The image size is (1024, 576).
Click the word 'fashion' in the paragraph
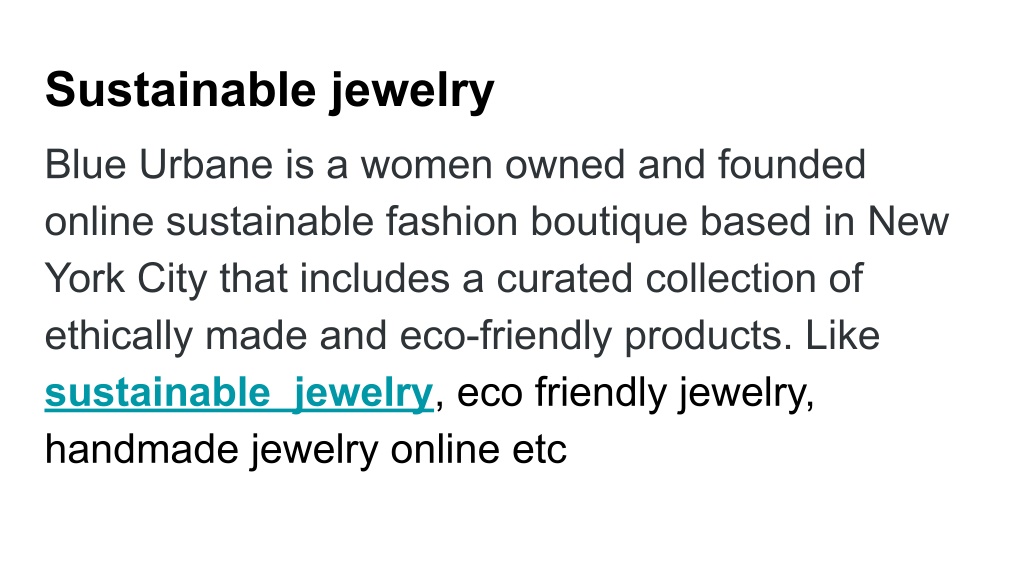click(x=451, y=222)
